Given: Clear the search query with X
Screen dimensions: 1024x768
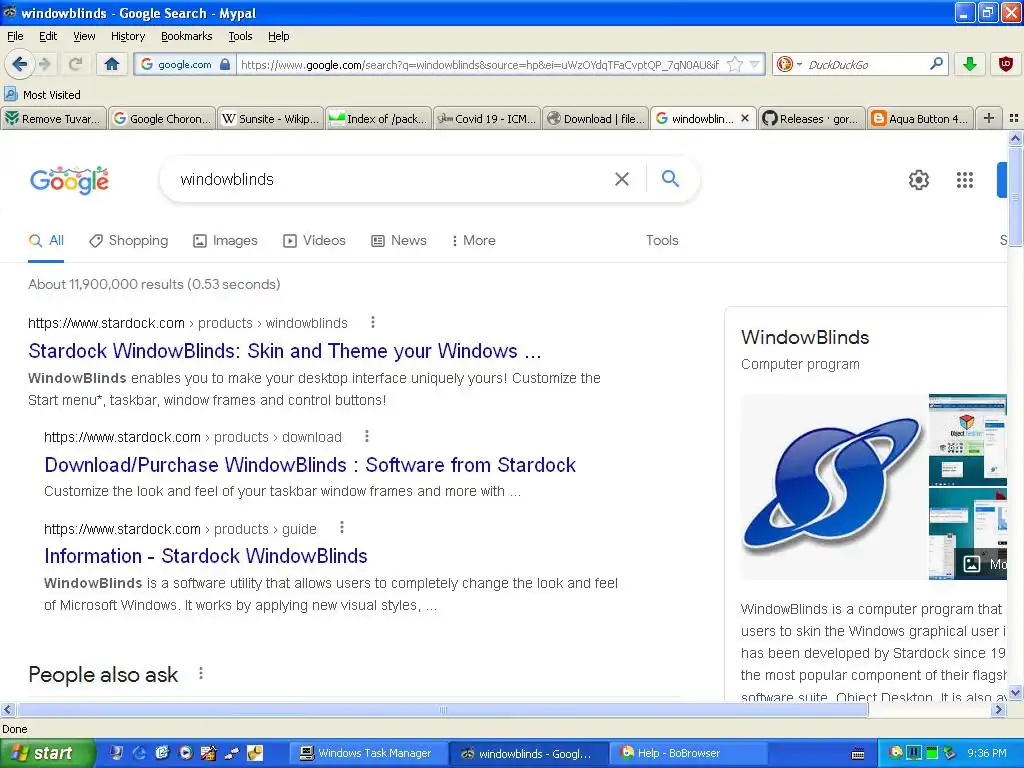Looking at the screenshot, I should coord(622,179).
